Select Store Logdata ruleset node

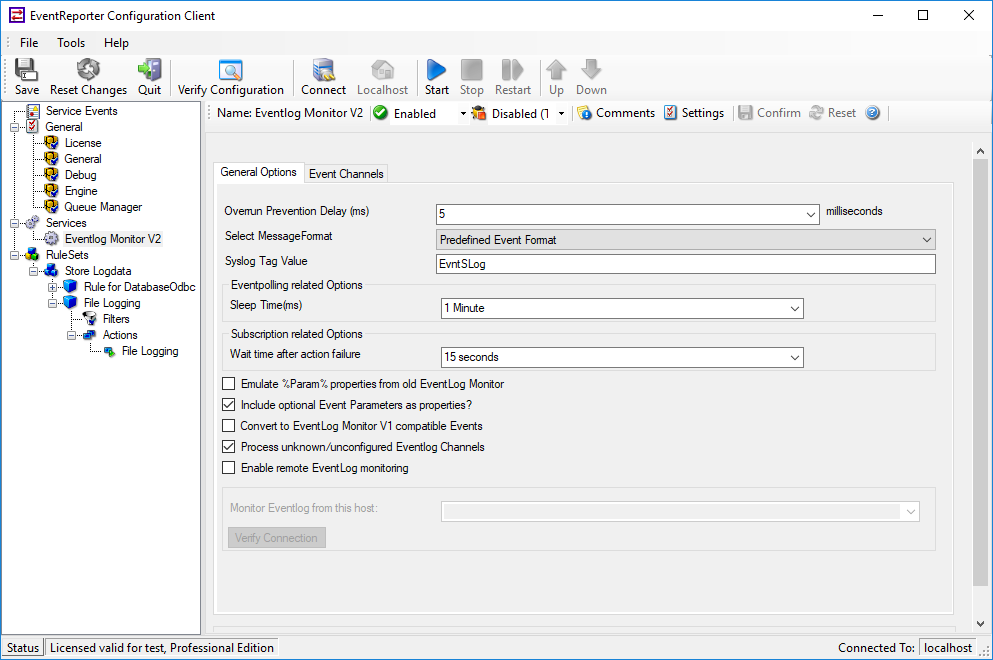[98, 271]
